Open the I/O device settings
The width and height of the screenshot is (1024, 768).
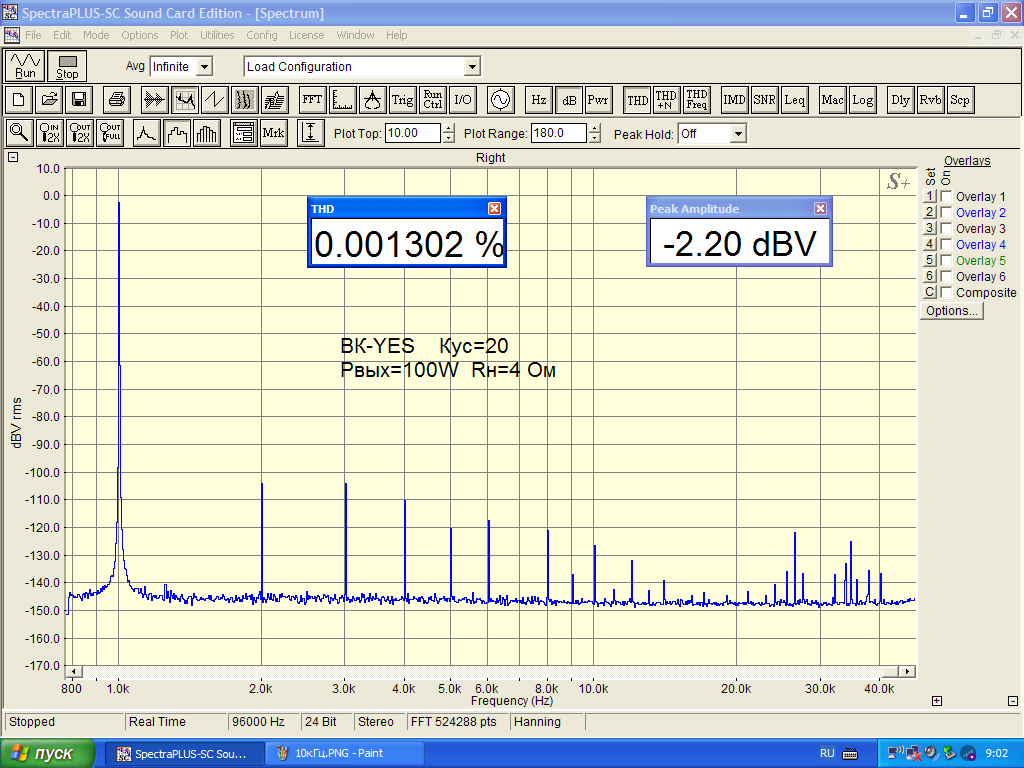pos(462,100)
